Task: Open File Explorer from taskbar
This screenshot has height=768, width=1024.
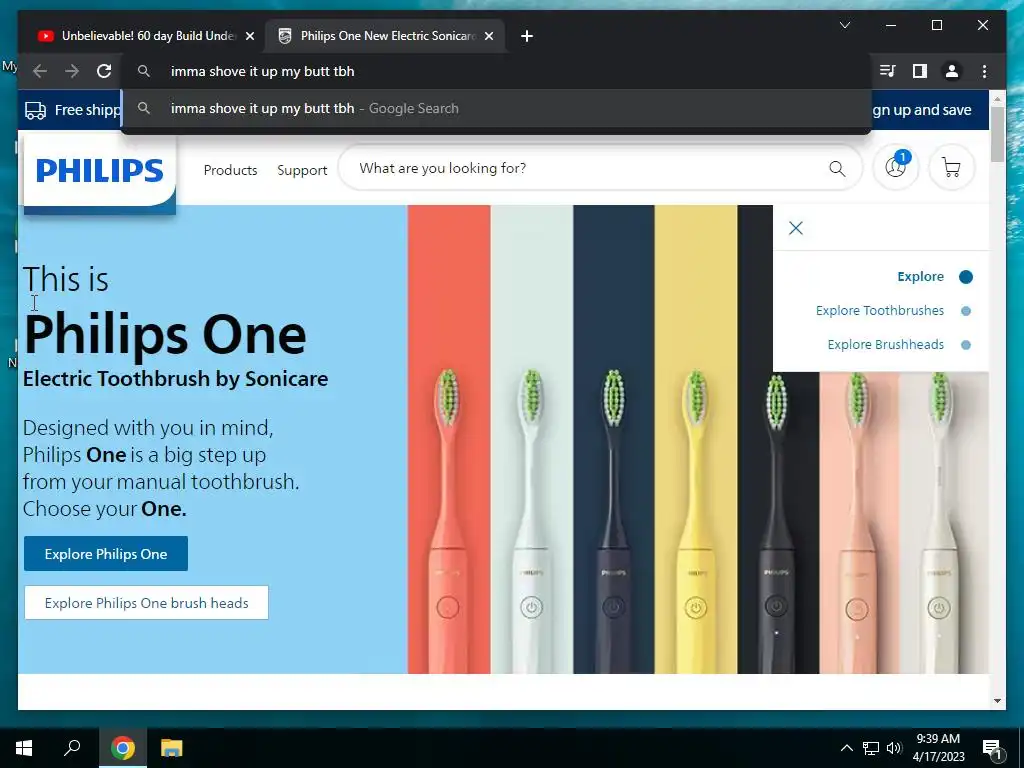Action: coord(172,748)
